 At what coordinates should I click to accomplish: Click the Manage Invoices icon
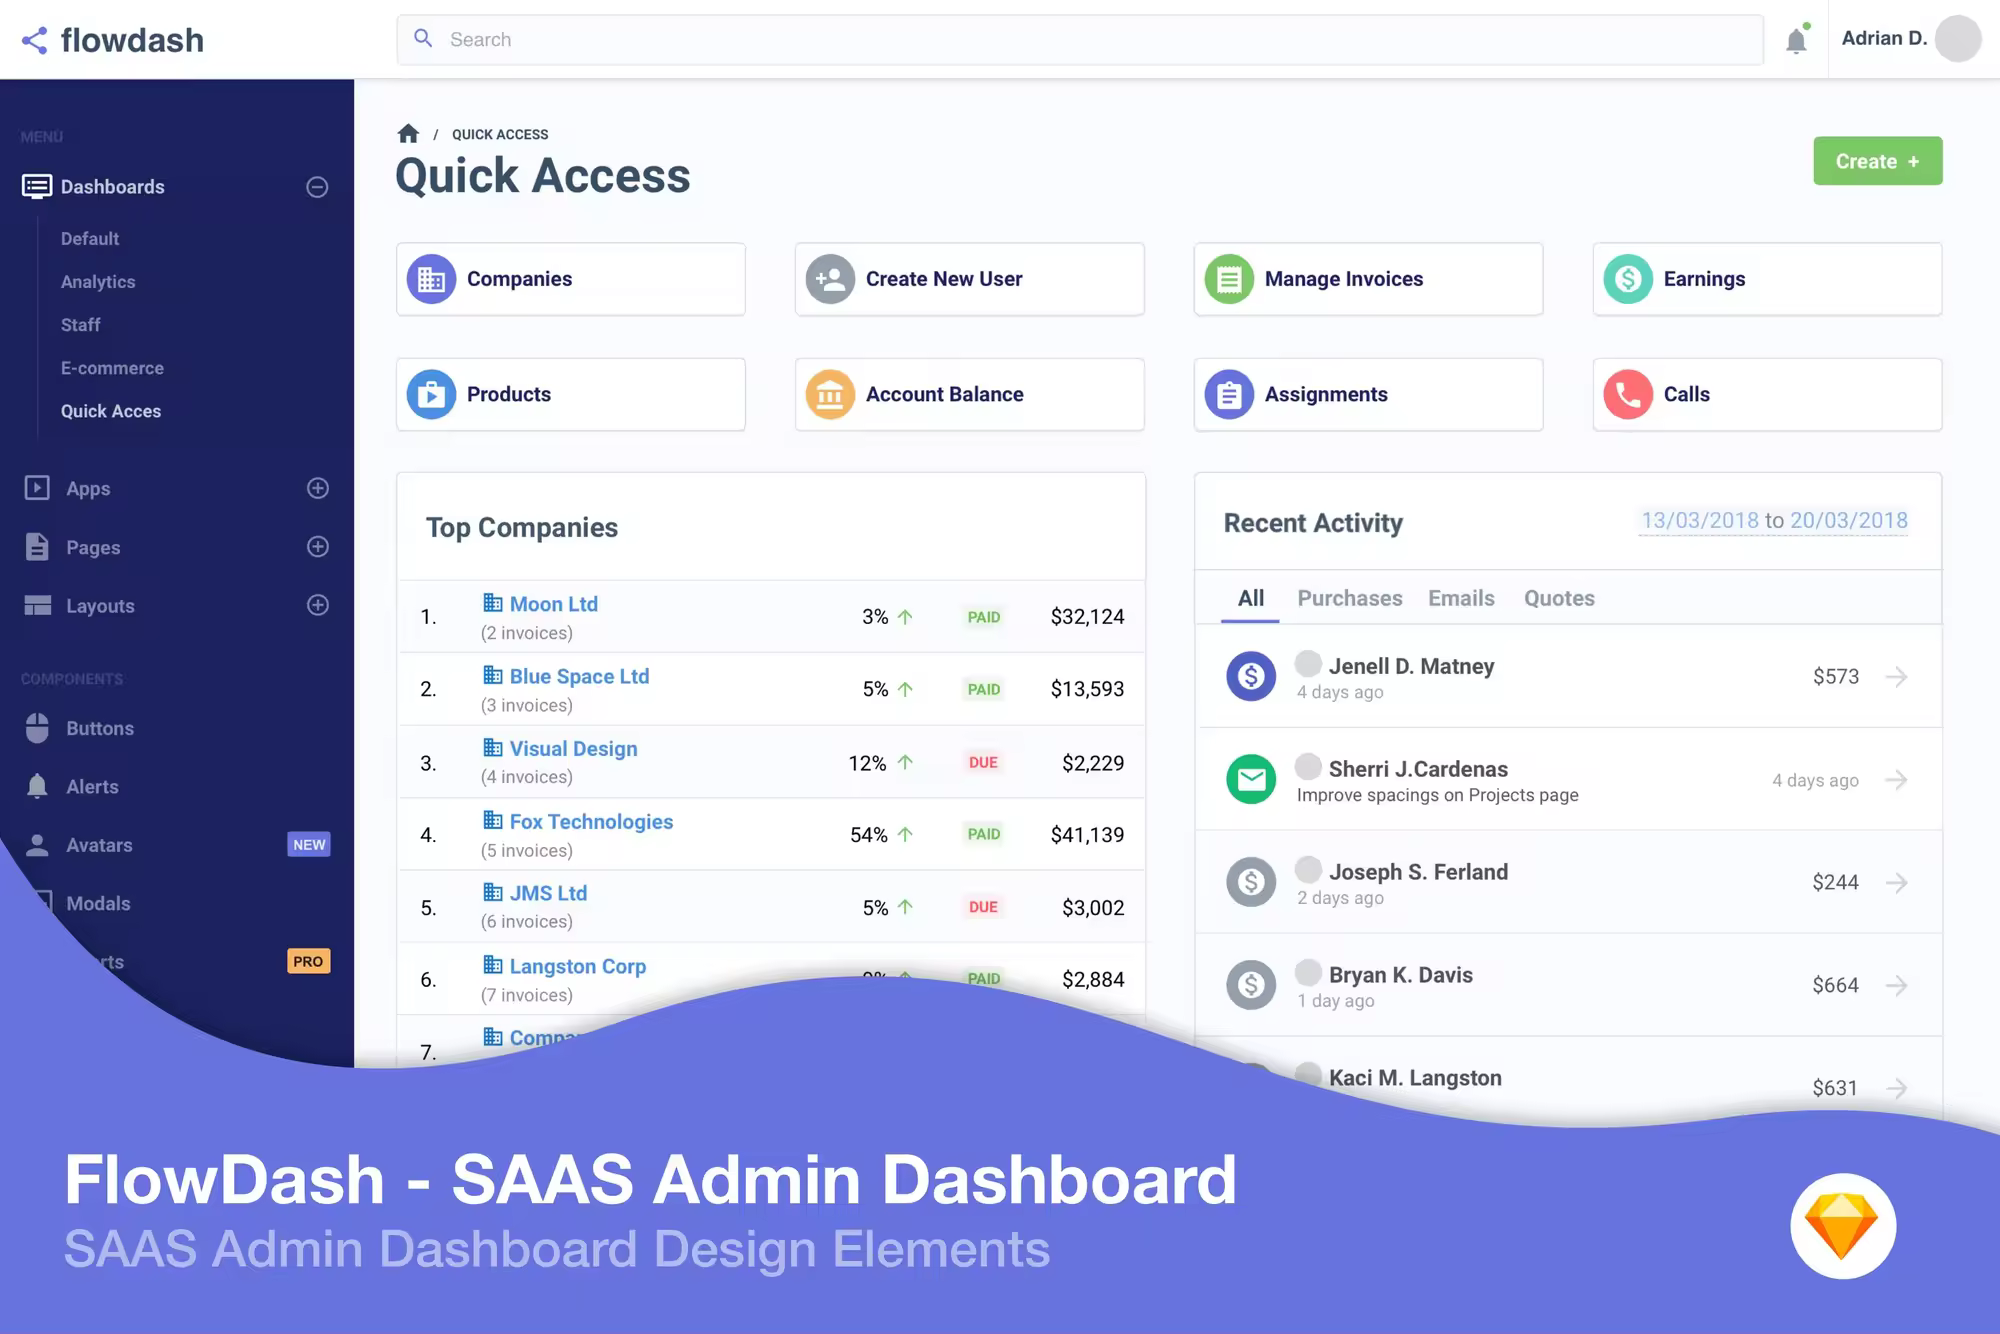pos(1229,279)
